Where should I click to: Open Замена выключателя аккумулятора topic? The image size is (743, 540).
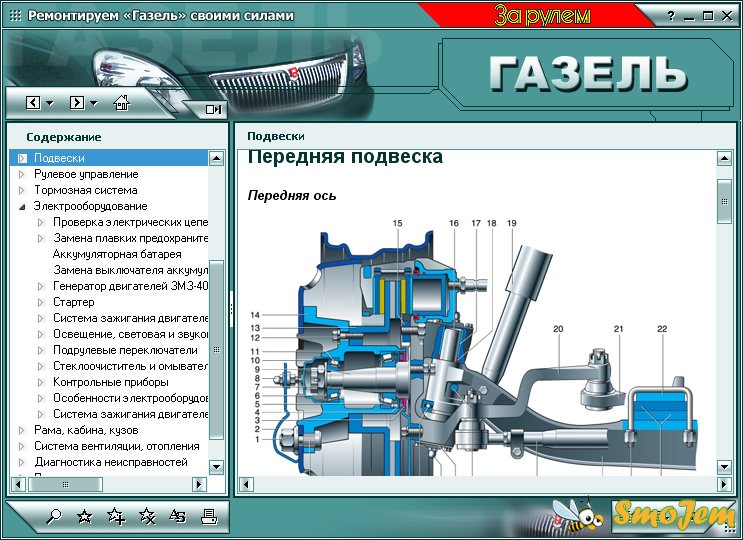[x=130, y=270]
